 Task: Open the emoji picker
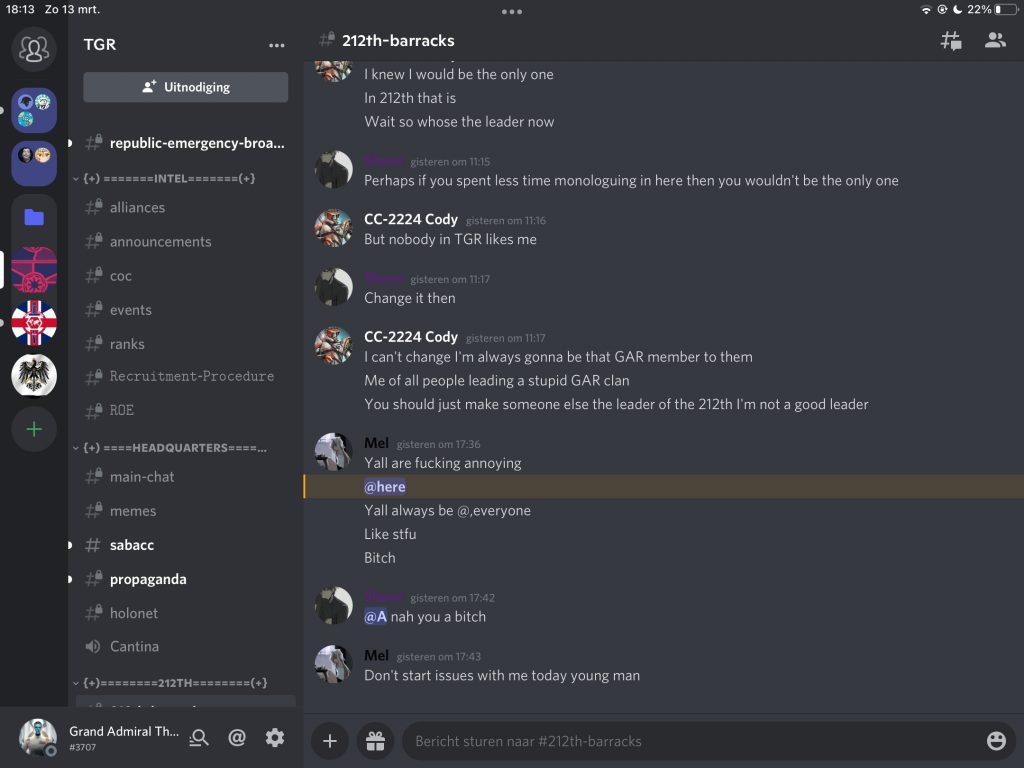pyautogui.click(x=995, y=741)
